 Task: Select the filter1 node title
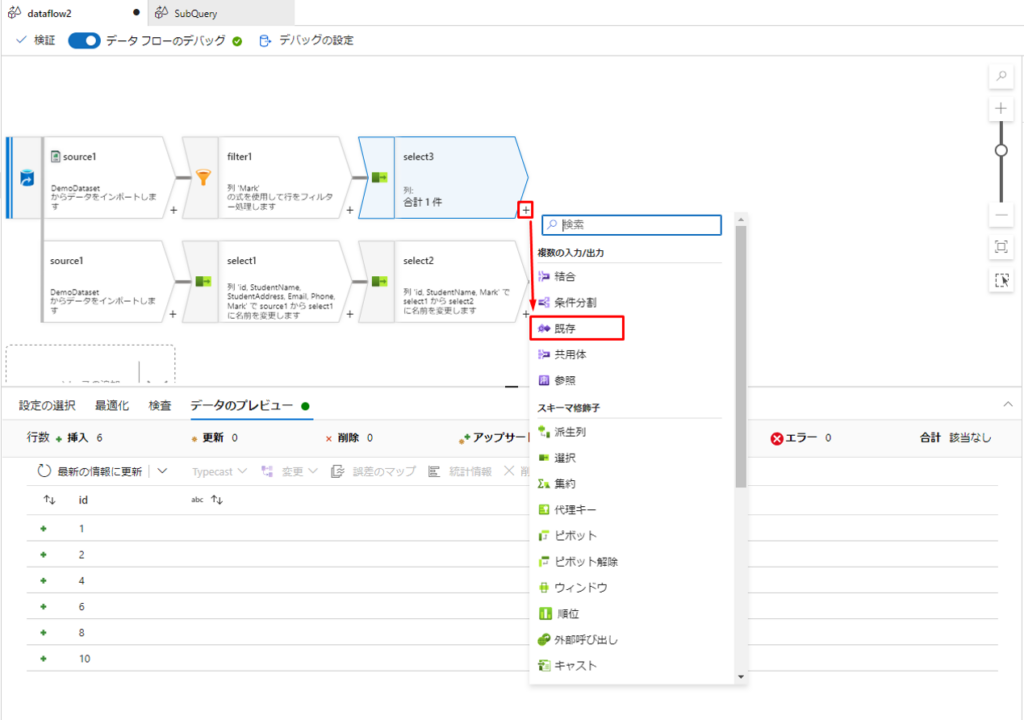coord(239,157)
